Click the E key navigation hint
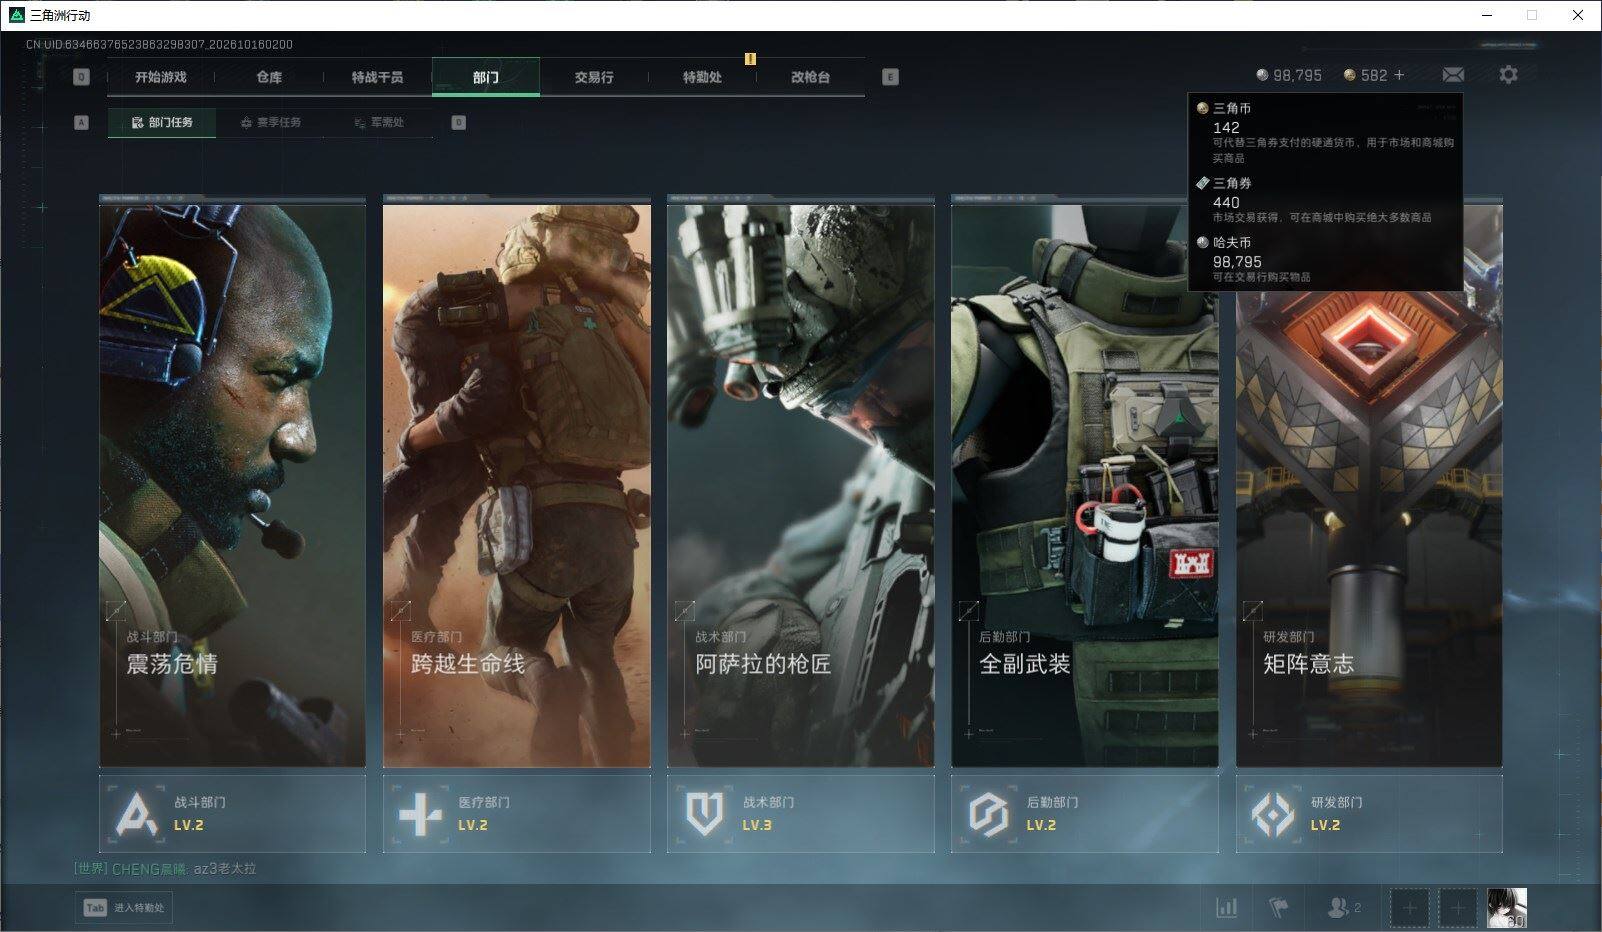Viewport: 1602px width, 932px height. (890, 77)
